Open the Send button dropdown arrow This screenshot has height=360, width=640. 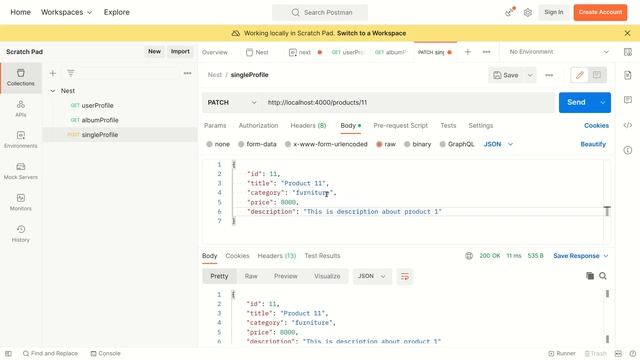tap(602, 102)
